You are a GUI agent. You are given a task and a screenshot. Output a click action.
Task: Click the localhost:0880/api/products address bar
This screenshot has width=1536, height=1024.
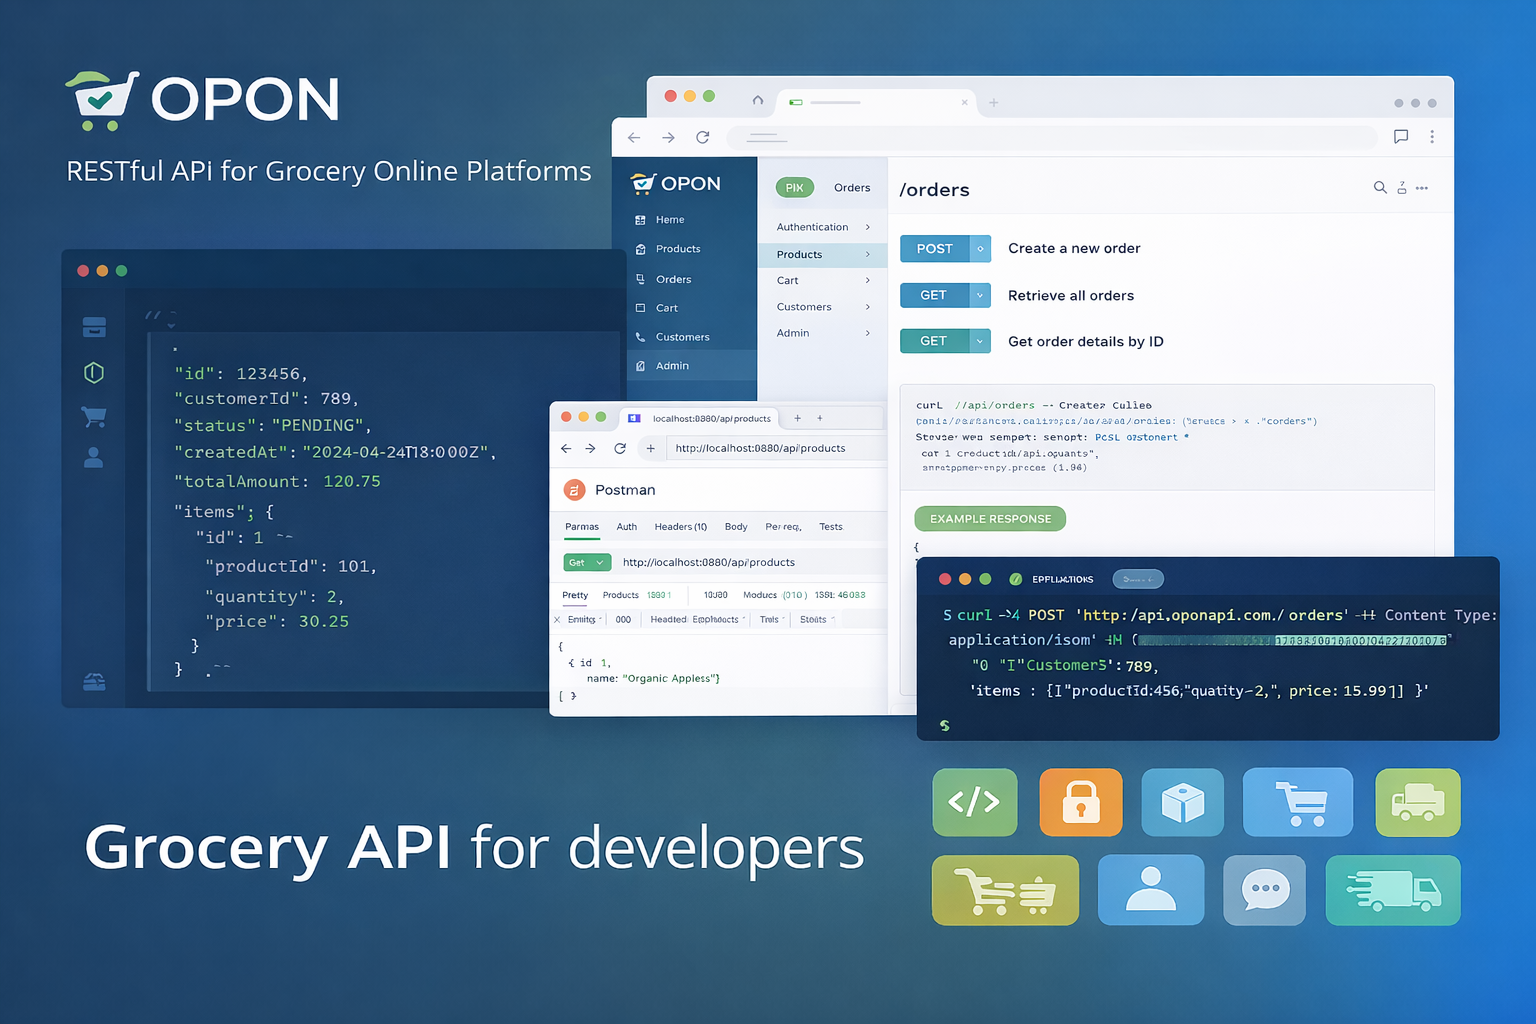760,448
